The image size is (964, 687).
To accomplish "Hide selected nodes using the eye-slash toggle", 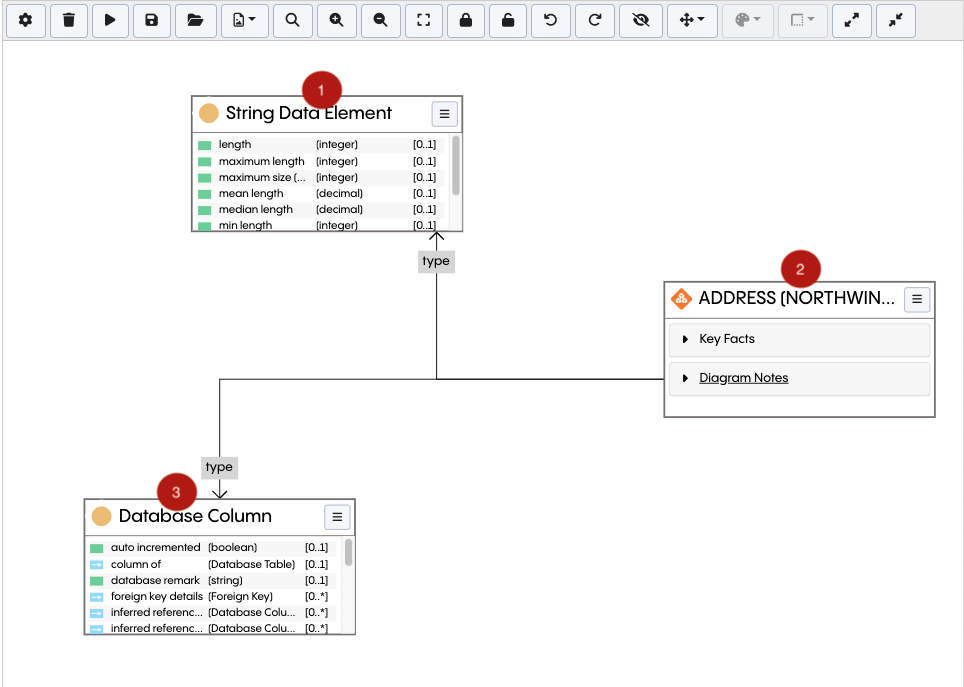I will (640, 20).
